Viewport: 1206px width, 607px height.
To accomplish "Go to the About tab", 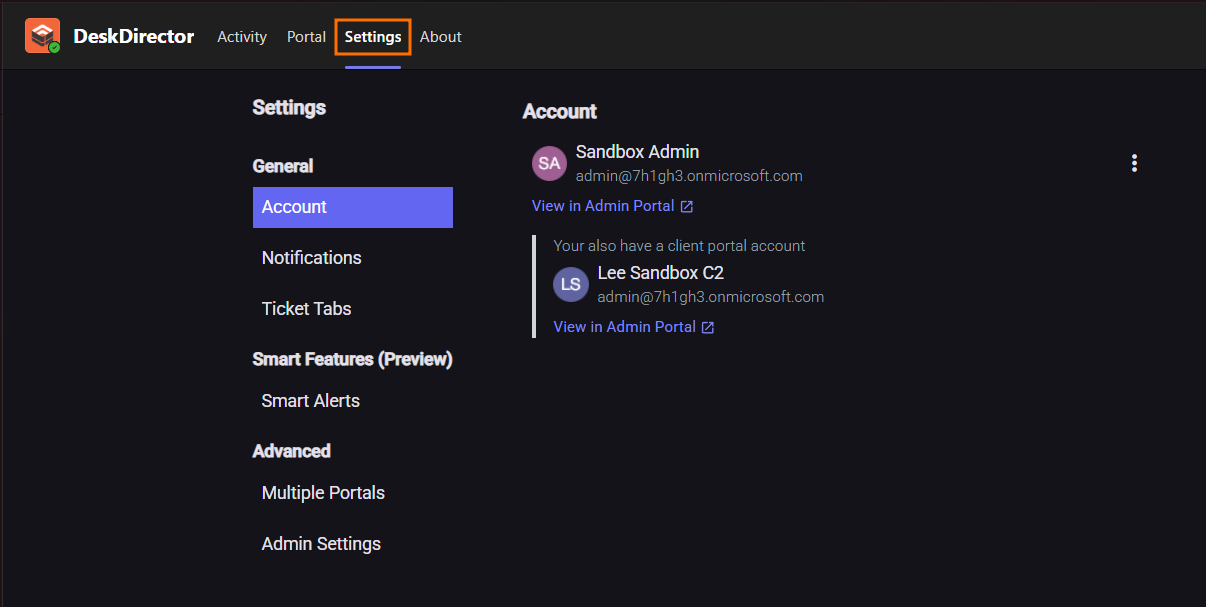I will pyautogui.click(x=440, y=37).
